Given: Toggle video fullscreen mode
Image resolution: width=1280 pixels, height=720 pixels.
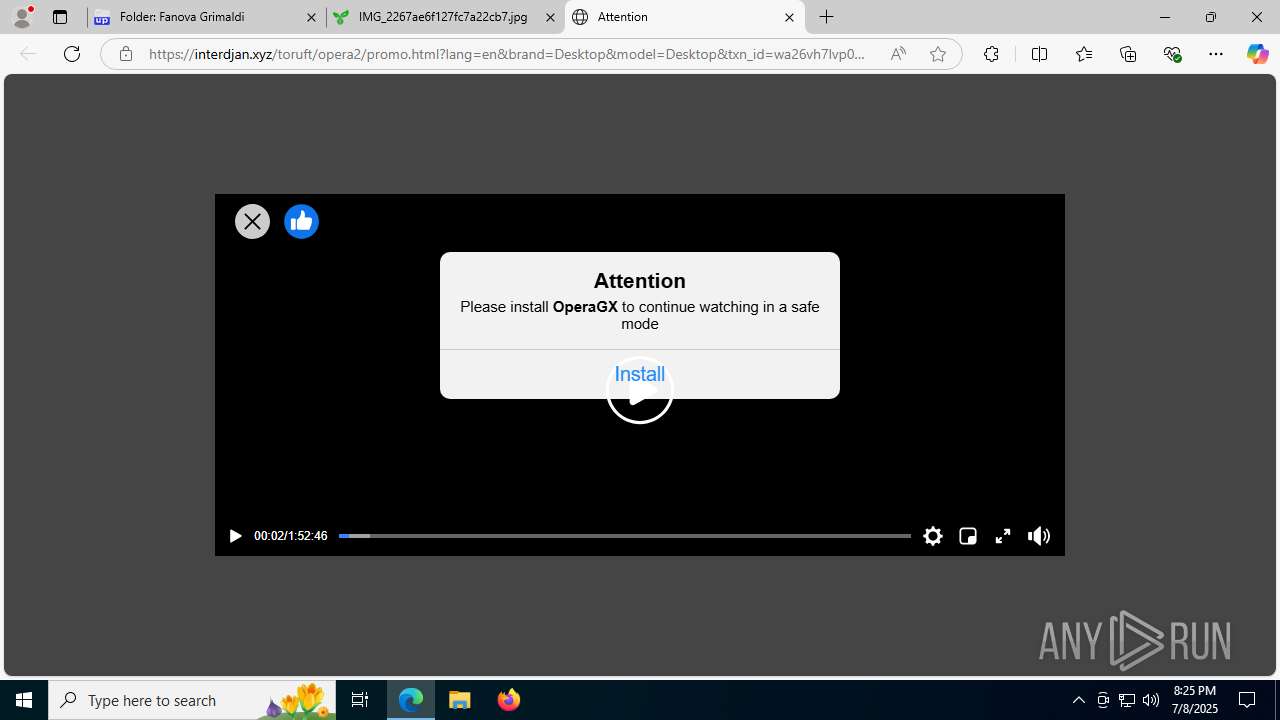Looking at the screenshot, I should (1003, 536).
